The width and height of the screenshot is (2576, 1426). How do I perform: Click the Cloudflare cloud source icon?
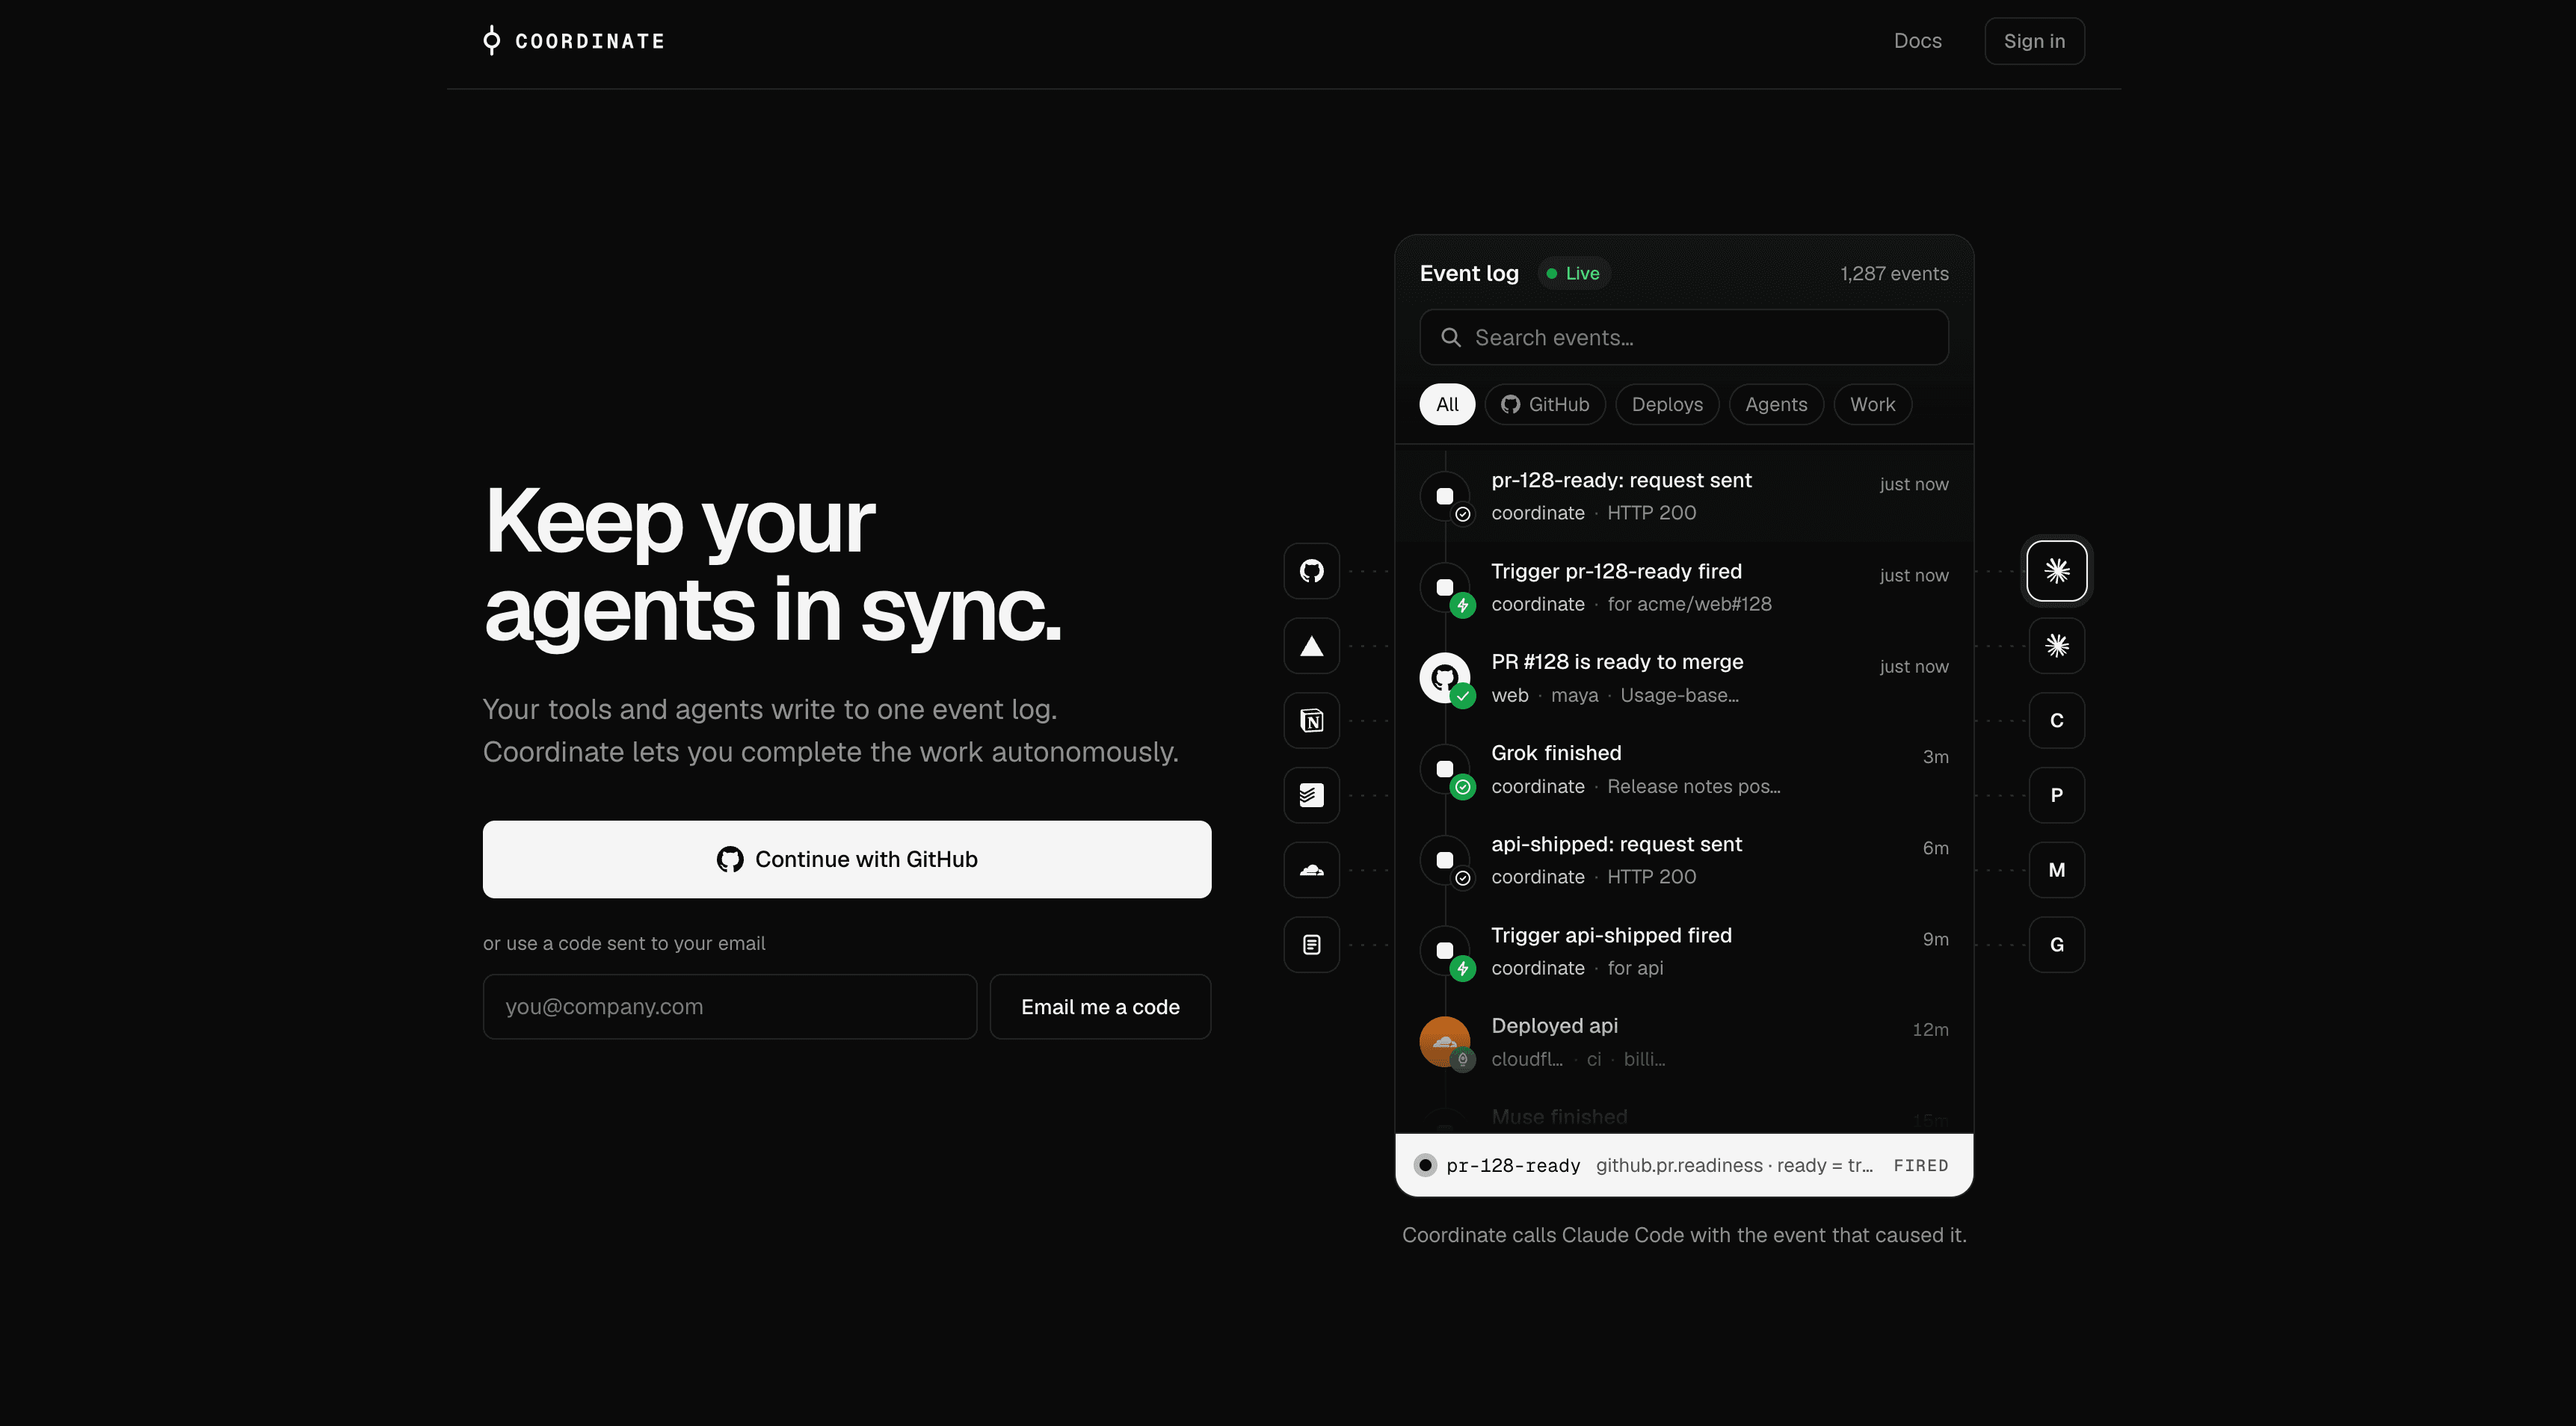tap(1312, 870)
